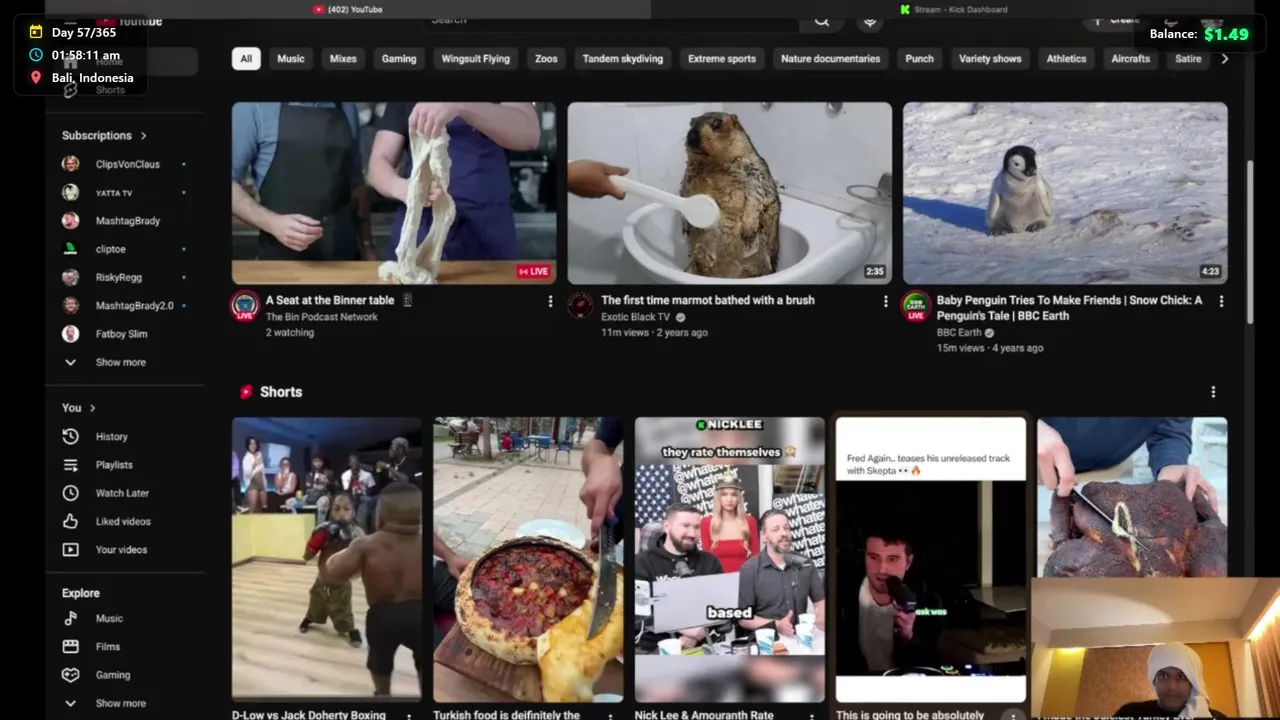Screen dimensions: 1280x720
Task: Open Turkish food pizza short
Action: pyautogui.click(x=528, y=558)
